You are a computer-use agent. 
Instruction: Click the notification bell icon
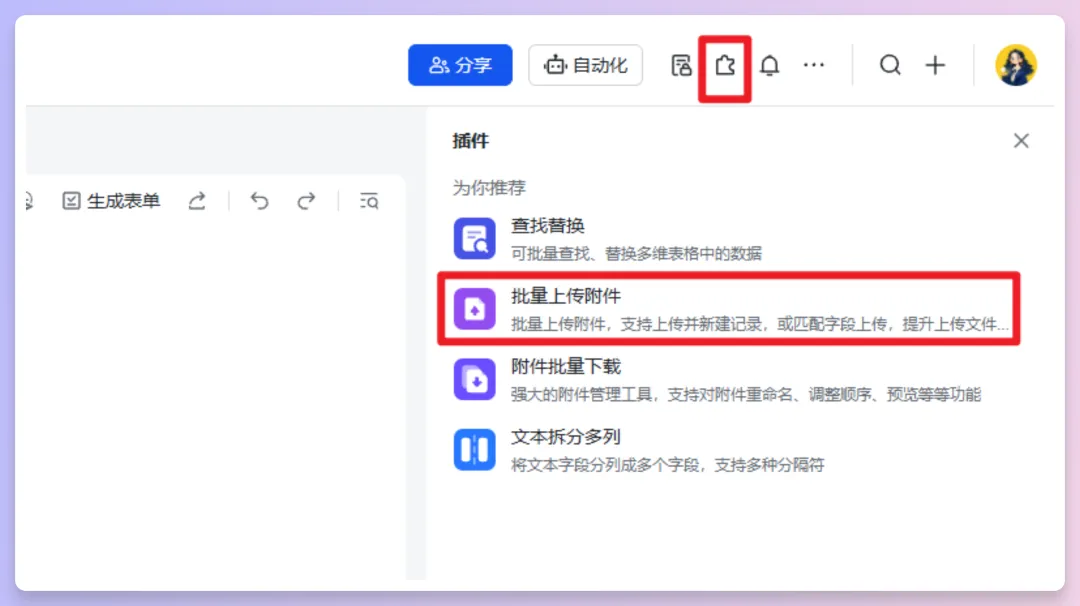coord(770,64)
